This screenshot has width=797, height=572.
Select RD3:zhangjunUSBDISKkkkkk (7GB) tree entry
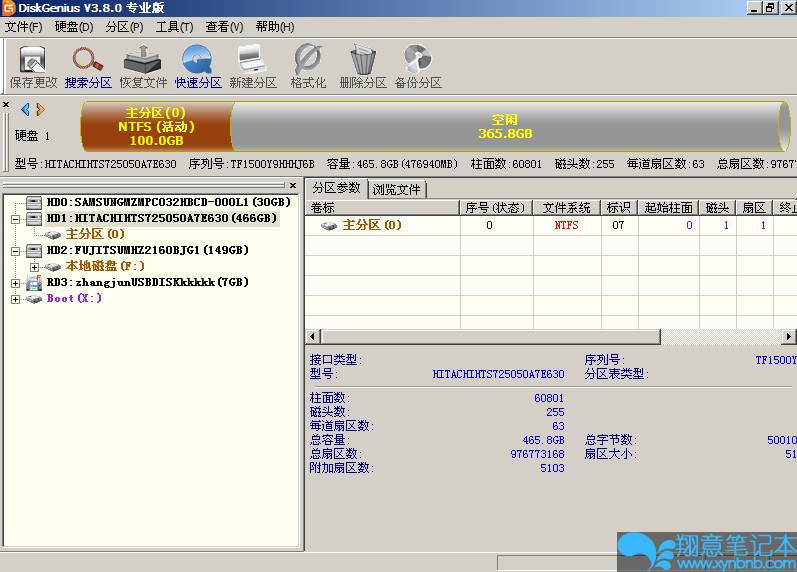click(147, 282)
